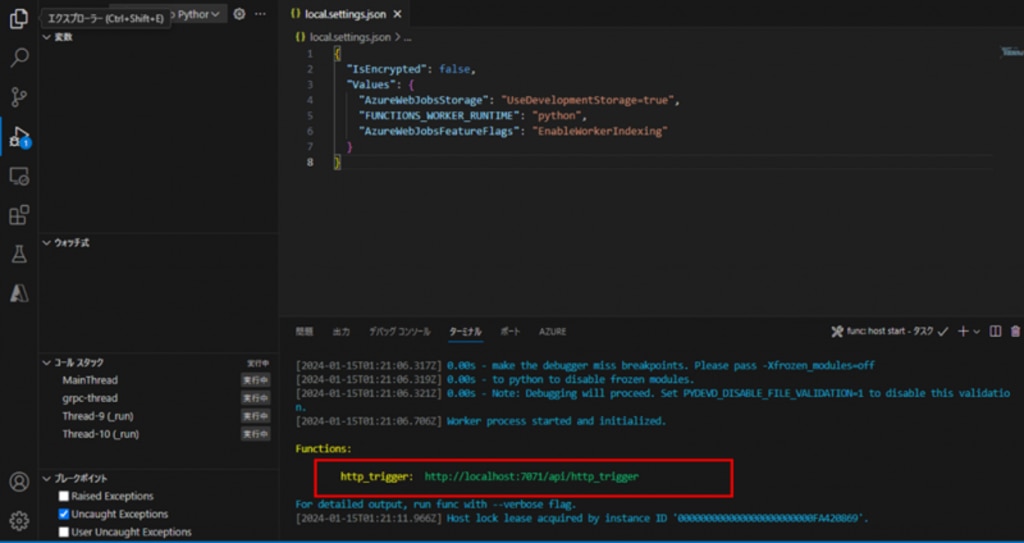Open the Source Control view icon
Image resolution: width=1024 pixels, height=543 pixels.
tap(19, 97)
